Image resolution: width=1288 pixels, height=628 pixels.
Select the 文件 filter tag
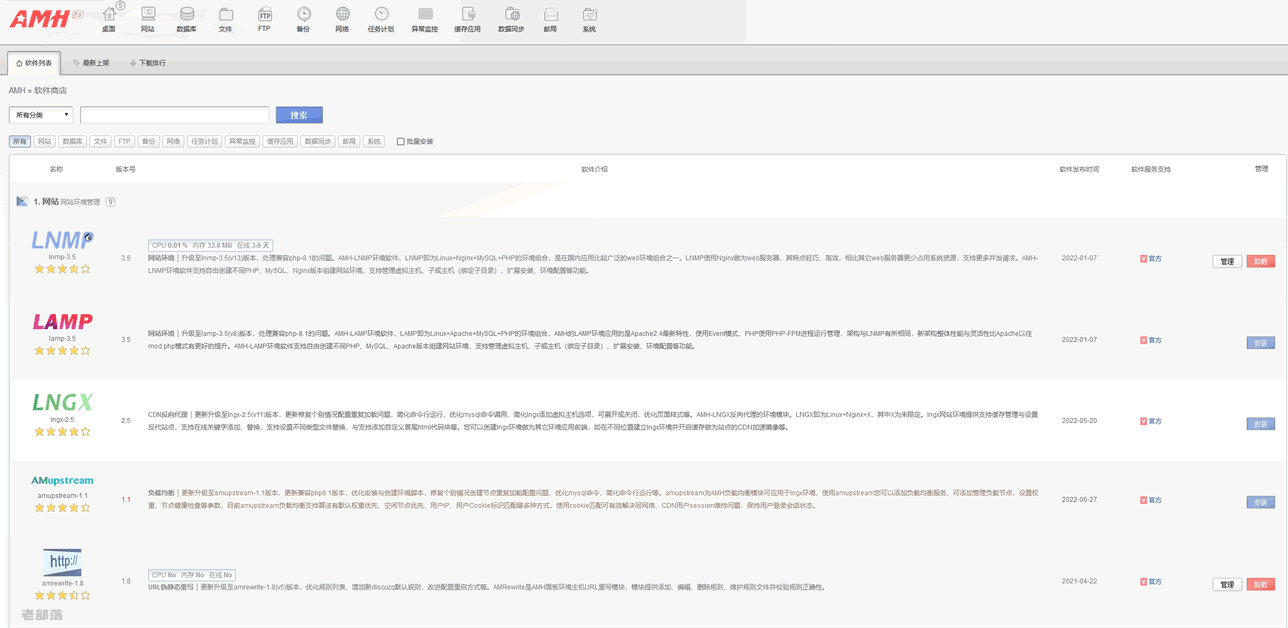click(x=100, y=142)
